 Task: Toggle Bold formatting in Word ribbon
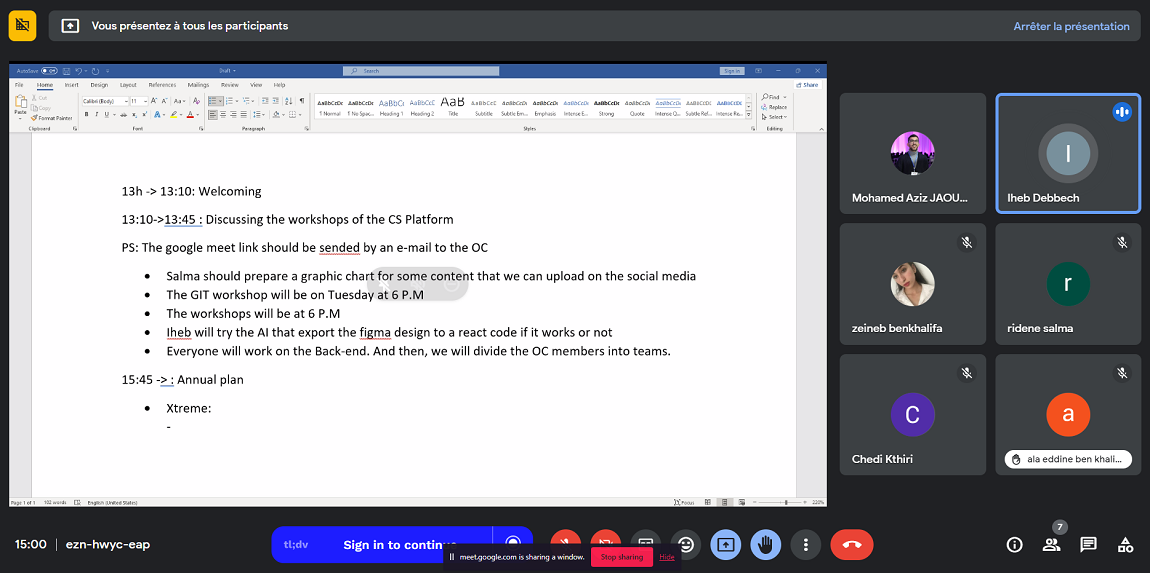87,114
